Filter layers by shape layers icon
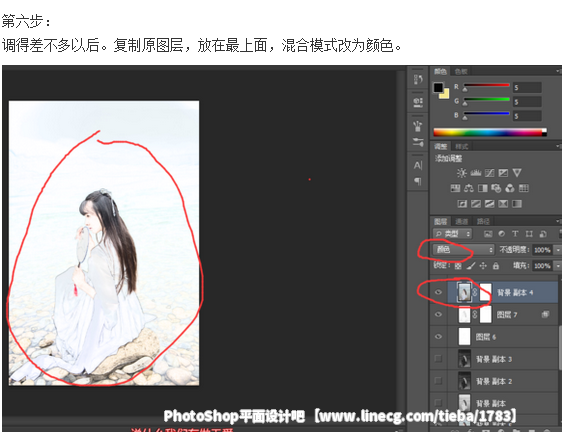Image resolution: width=572 pixels, height=435 pixels. click(x=529, y=234)
